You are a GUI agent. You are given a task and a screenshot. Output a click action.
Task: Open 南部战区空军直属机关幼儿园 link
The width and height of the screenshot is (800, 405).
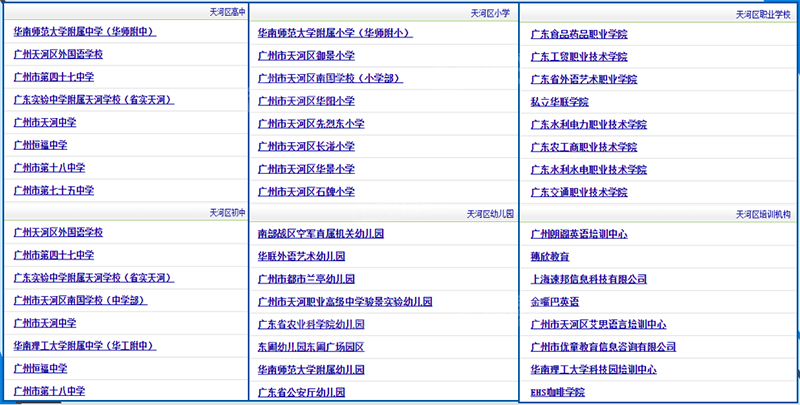coord(321,234)
